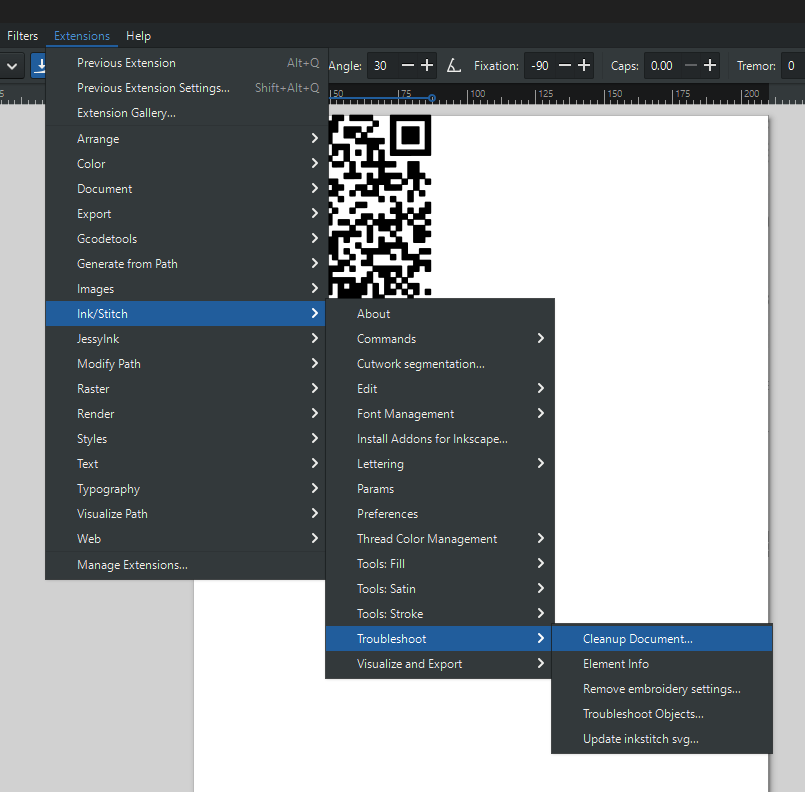
Task: Decrease the Angle value
Action: 408,66
